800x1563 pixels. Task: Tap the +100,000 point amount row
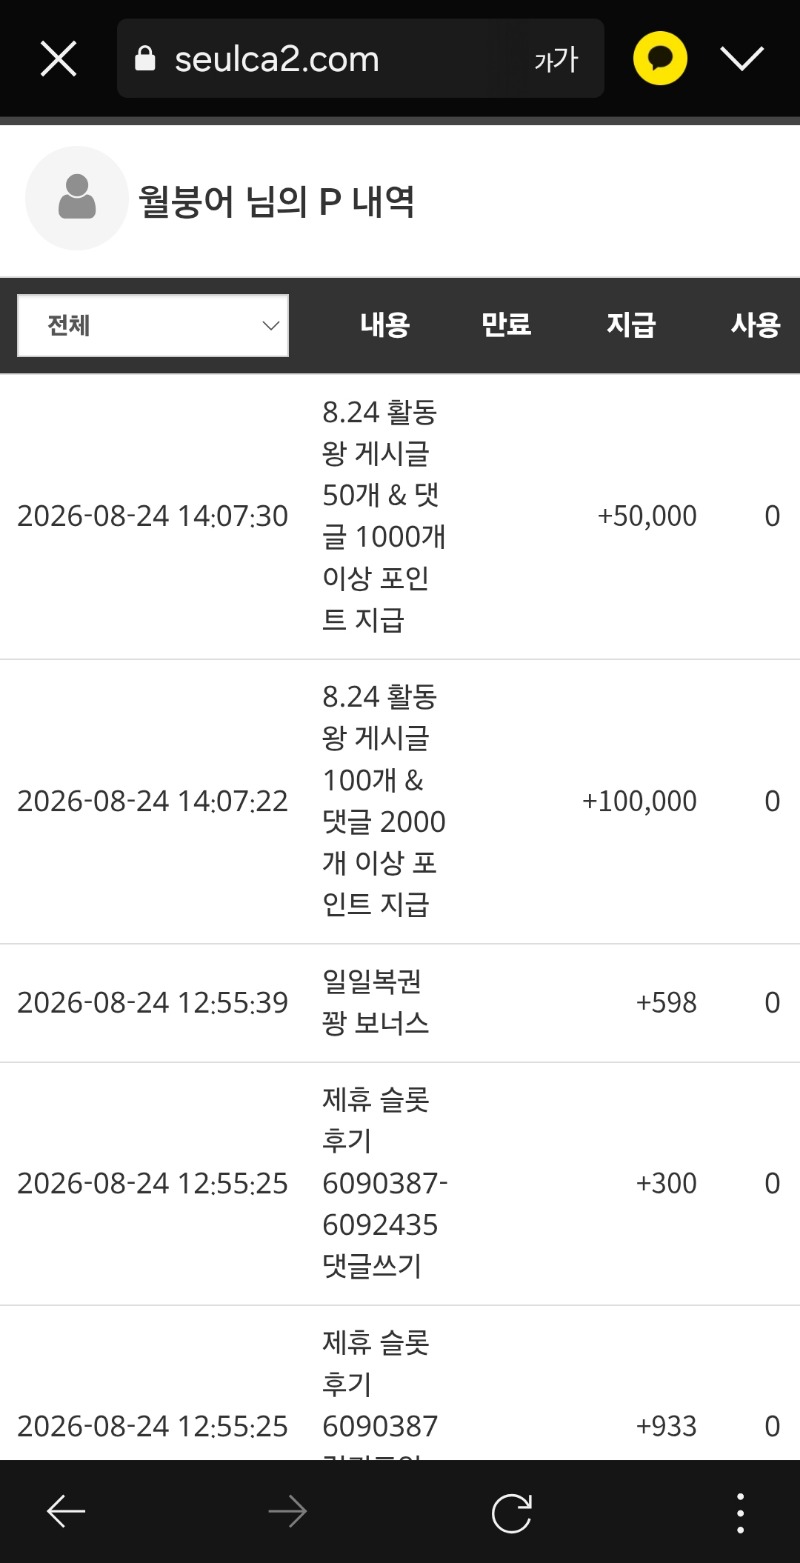tap(400, 802)
